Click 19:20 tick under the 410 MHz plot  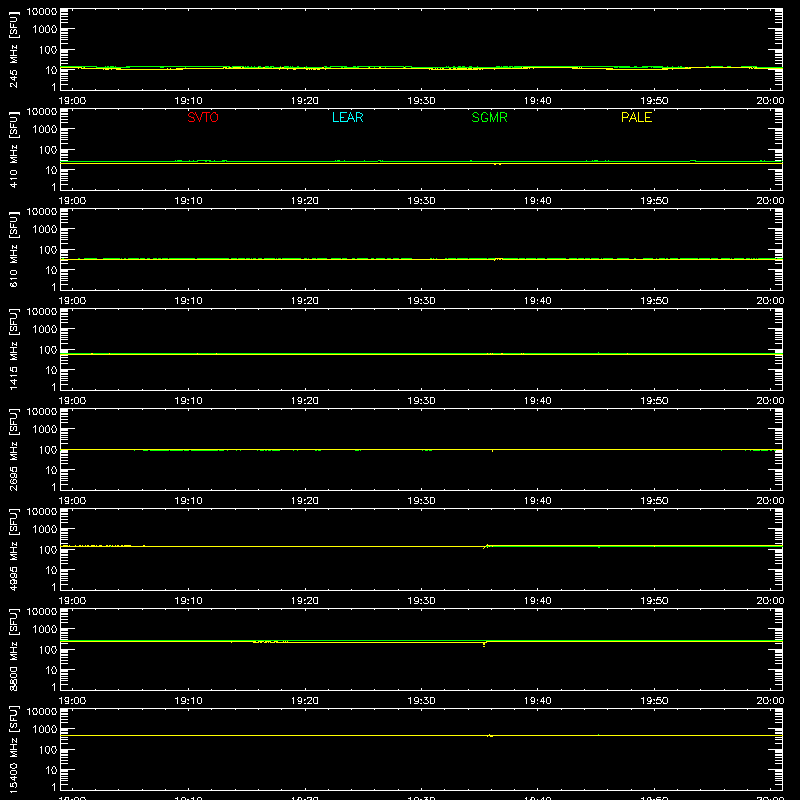pyautogui.click(x=305, y=201)
